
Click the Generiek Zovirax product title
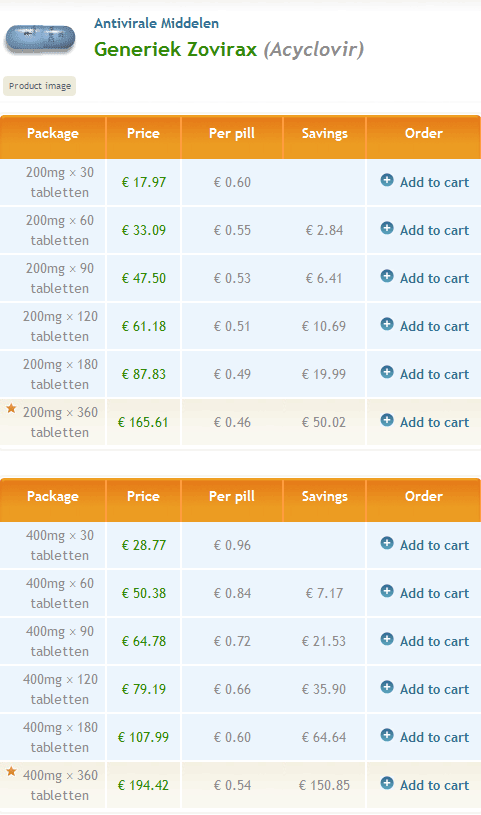[176, 49]
